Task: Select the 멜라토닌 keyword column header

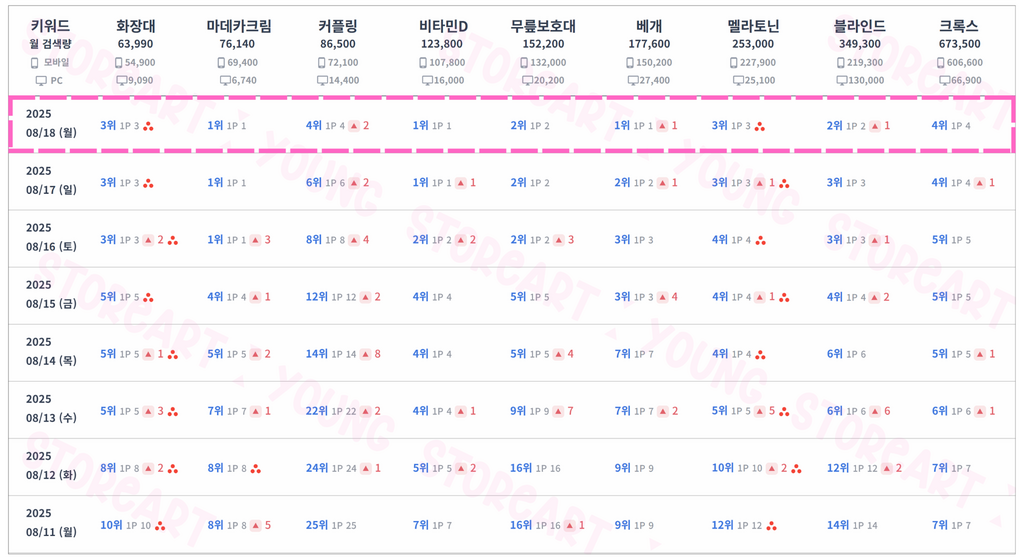Action: (x=753, y=26)
